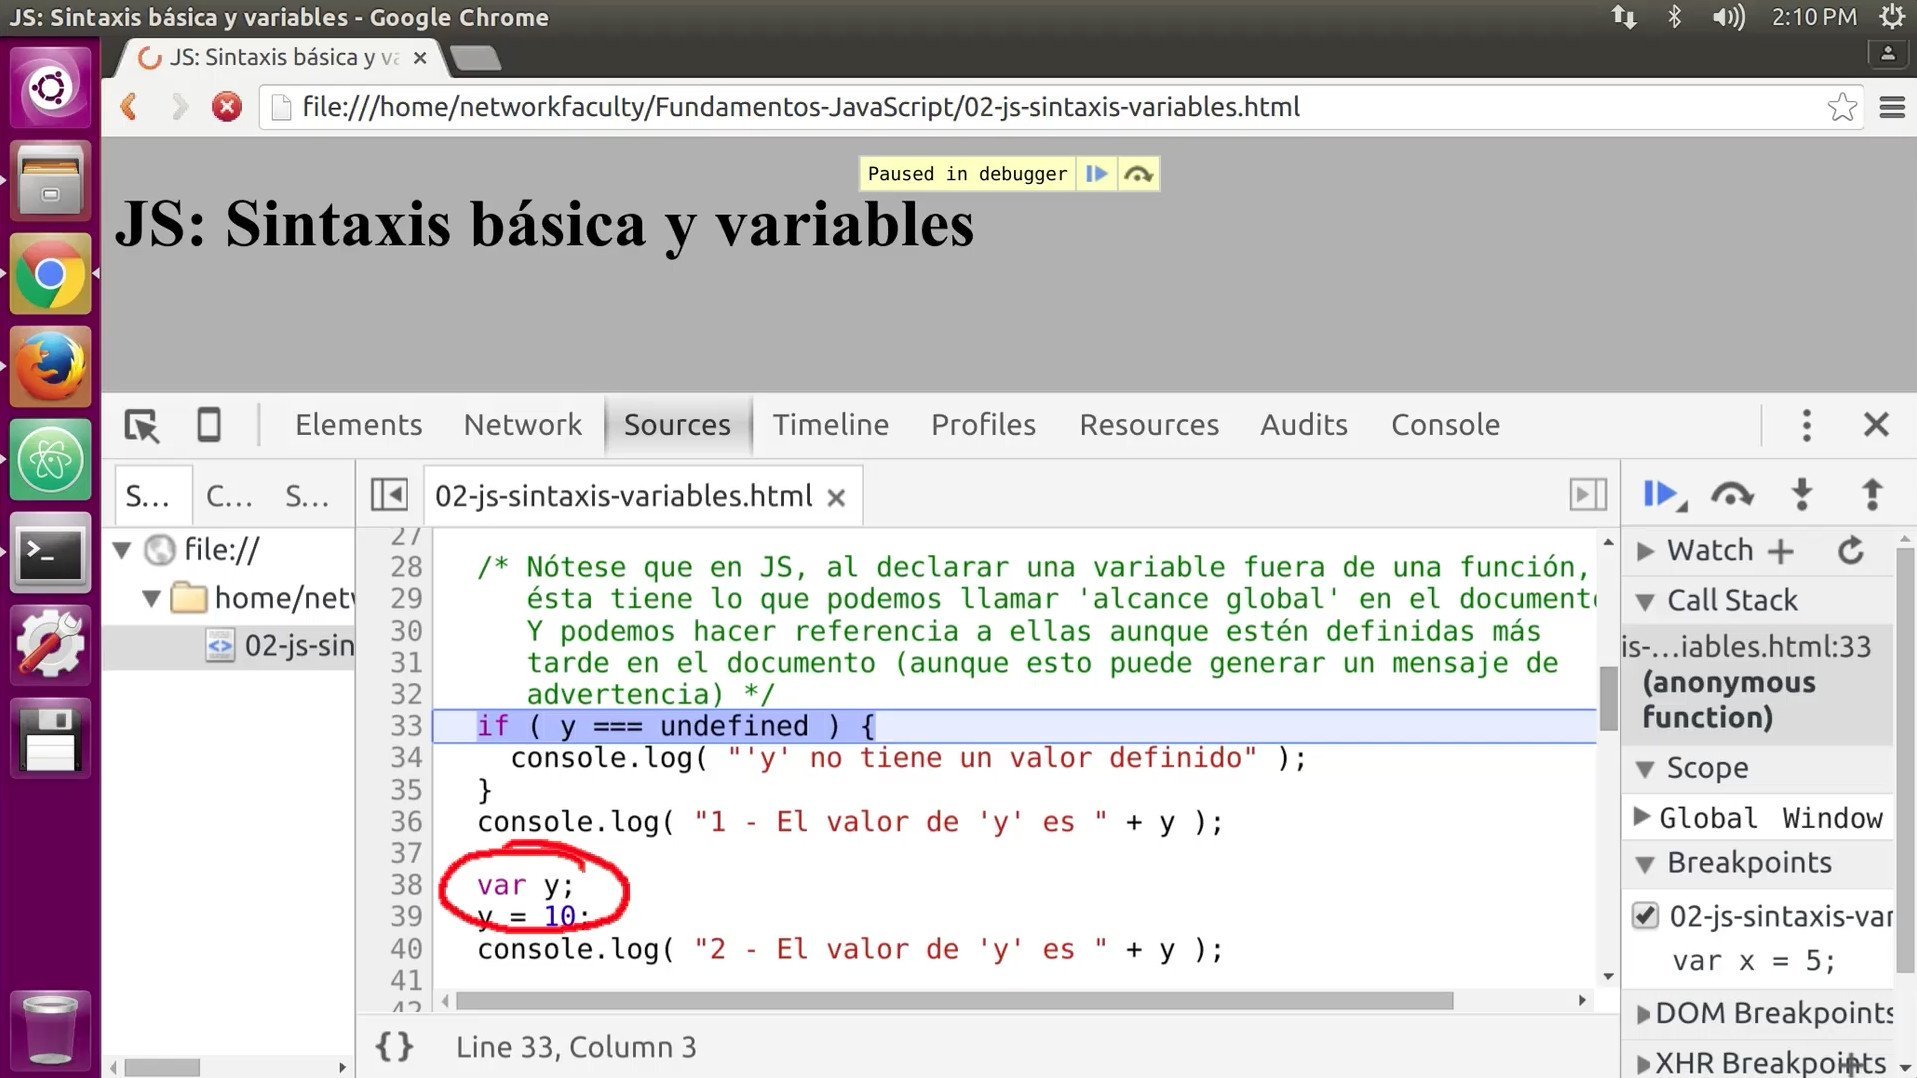Switch to the Network tab
This screenshot has width=1917, height=1078.
pos(522,425)
